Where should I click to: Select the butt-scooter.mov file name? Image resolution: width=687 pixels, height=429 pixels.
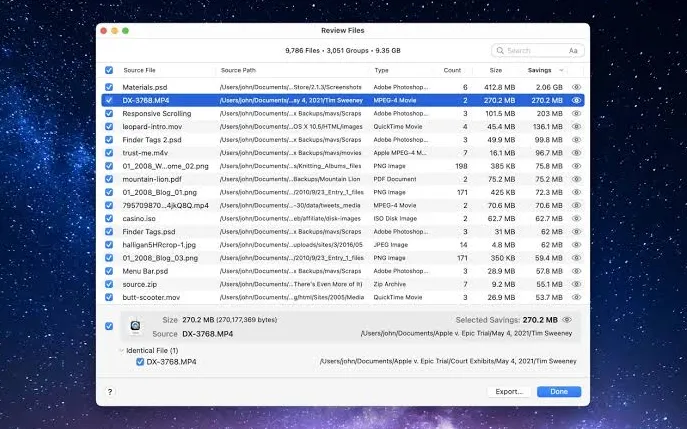151,298
